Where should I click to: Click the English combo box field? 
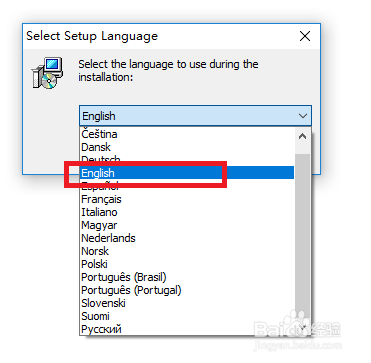(195, 116)
